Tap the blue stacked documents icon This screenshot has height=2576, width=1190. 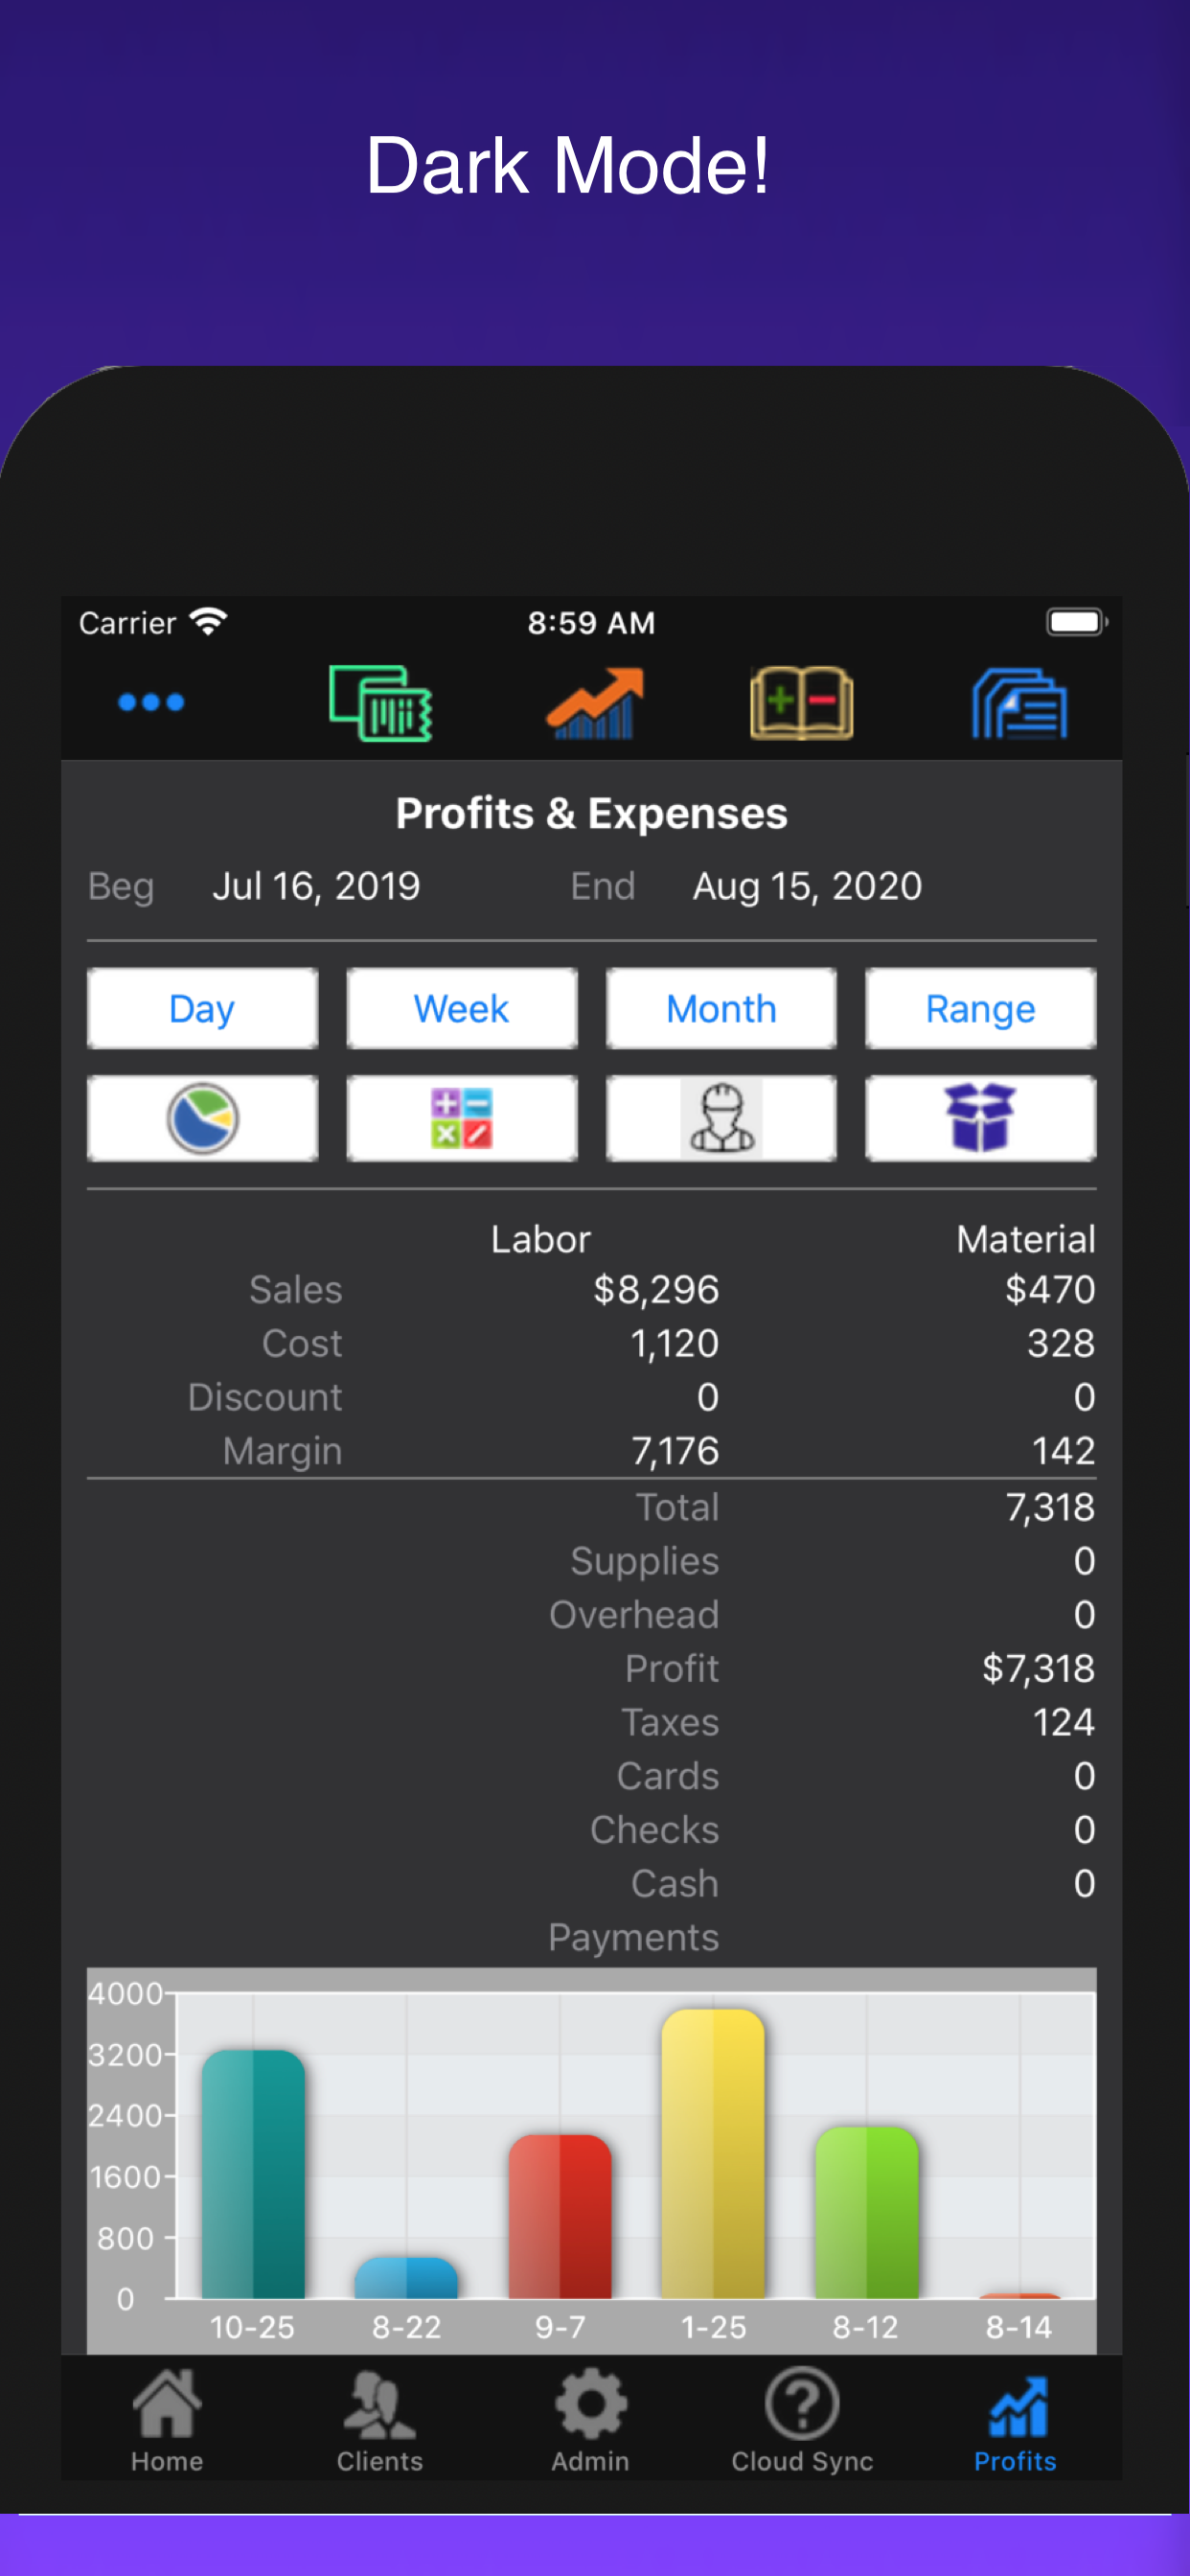point(1019,703)
